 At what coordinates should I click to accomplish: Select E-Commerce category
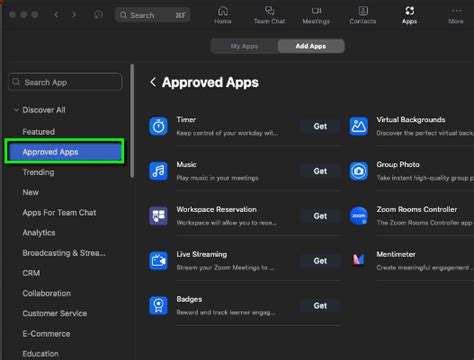point(46,334)
